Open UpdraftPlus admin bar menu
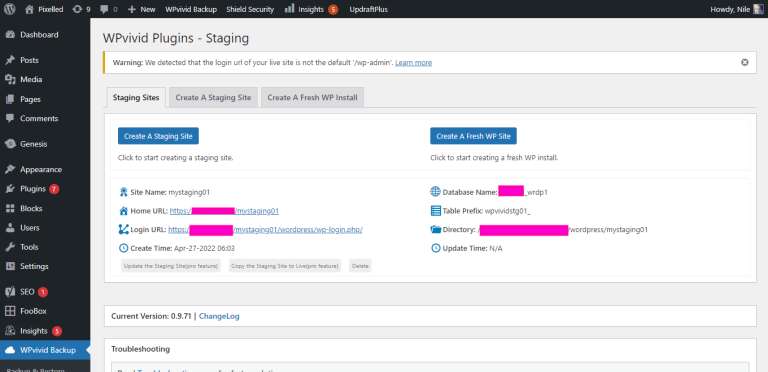The width and height of the screenshot is (768, 372). tap(368, 9)
